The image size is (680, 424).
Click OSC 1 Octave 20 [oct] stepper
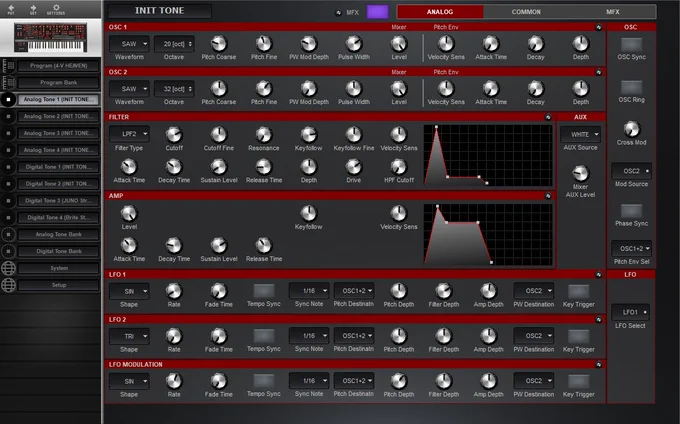click(174, 44)
